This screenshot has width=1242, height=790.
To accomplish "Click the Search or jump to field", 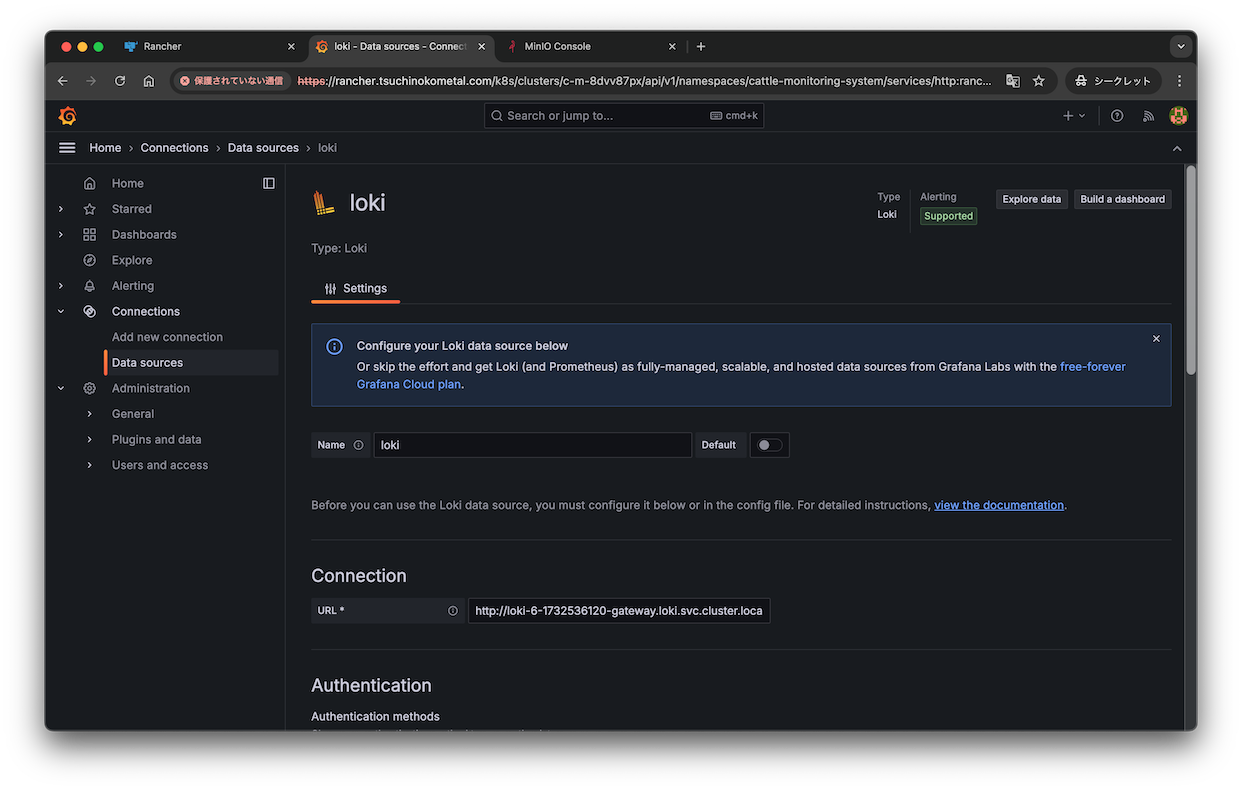I will pos(624,116).
